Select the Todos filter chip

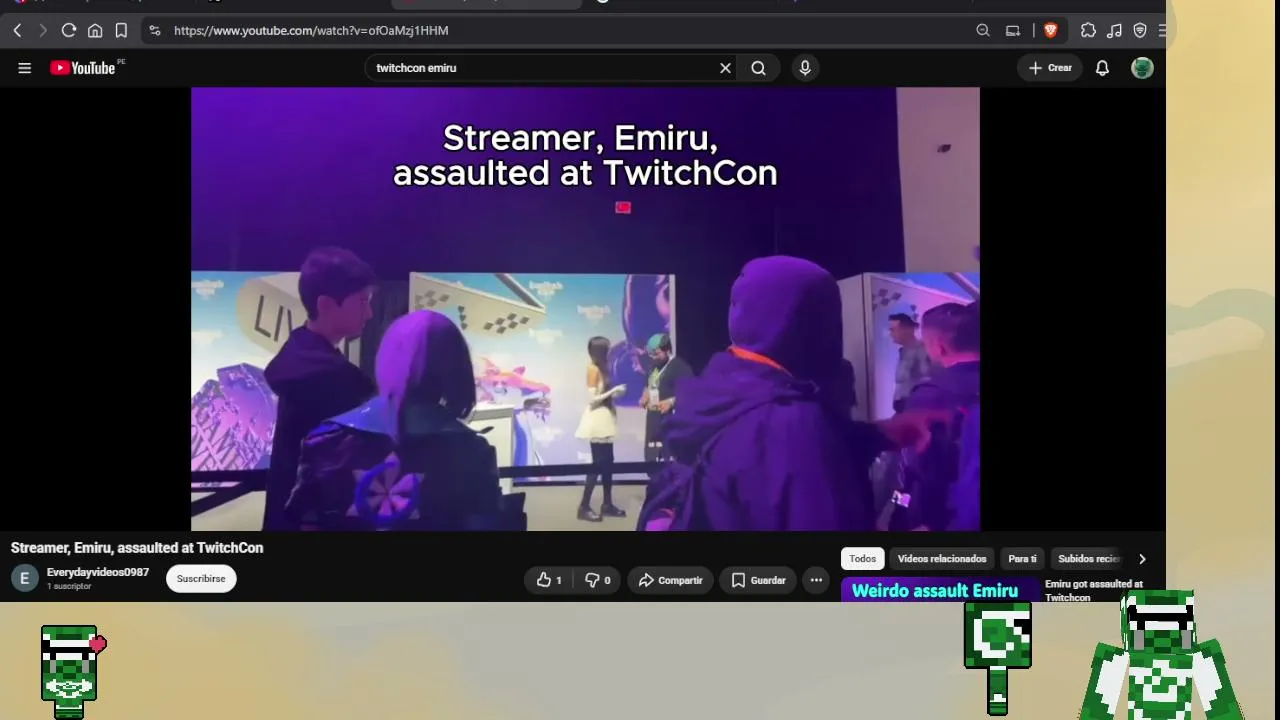click(x=863, y=559)
